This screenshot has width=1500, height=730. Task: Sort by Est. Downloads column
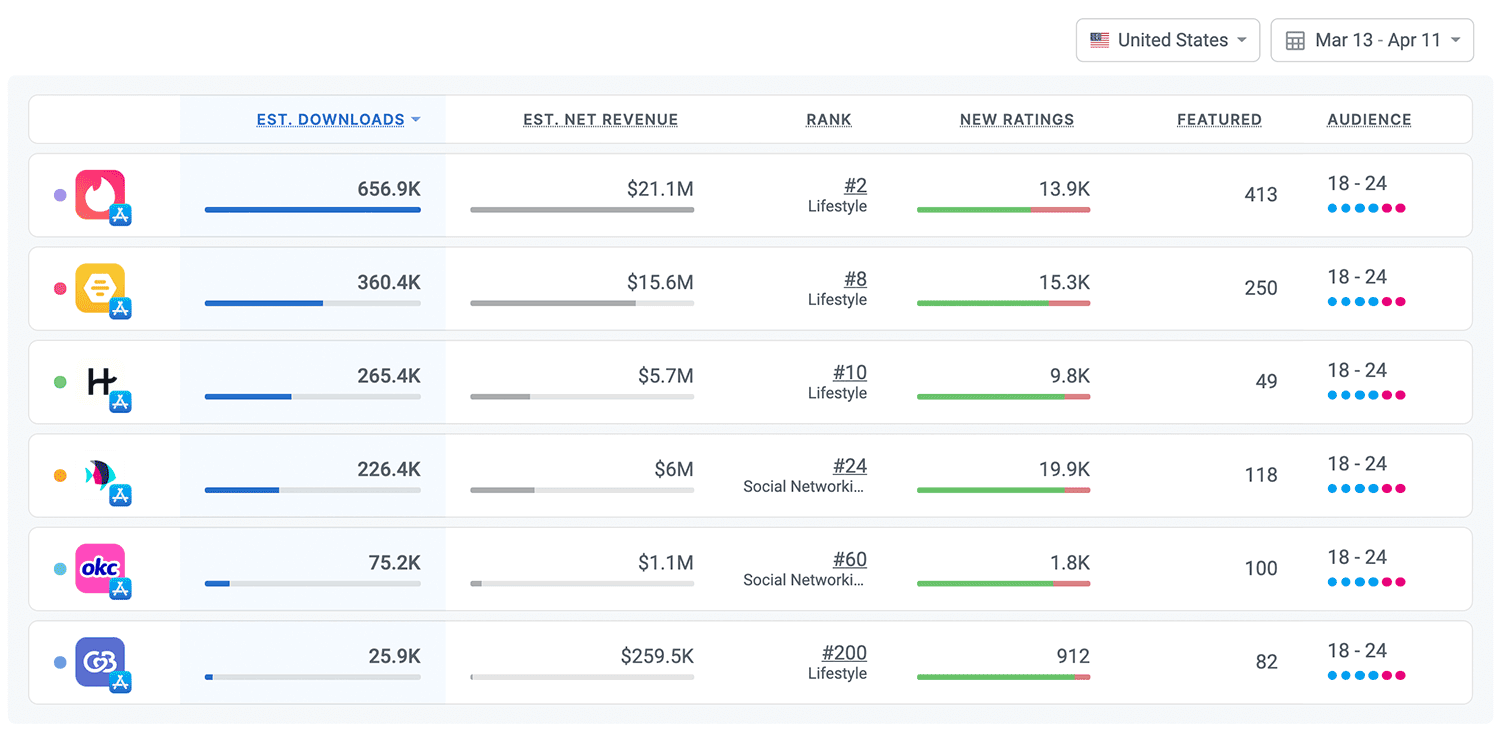coord(330,120)
